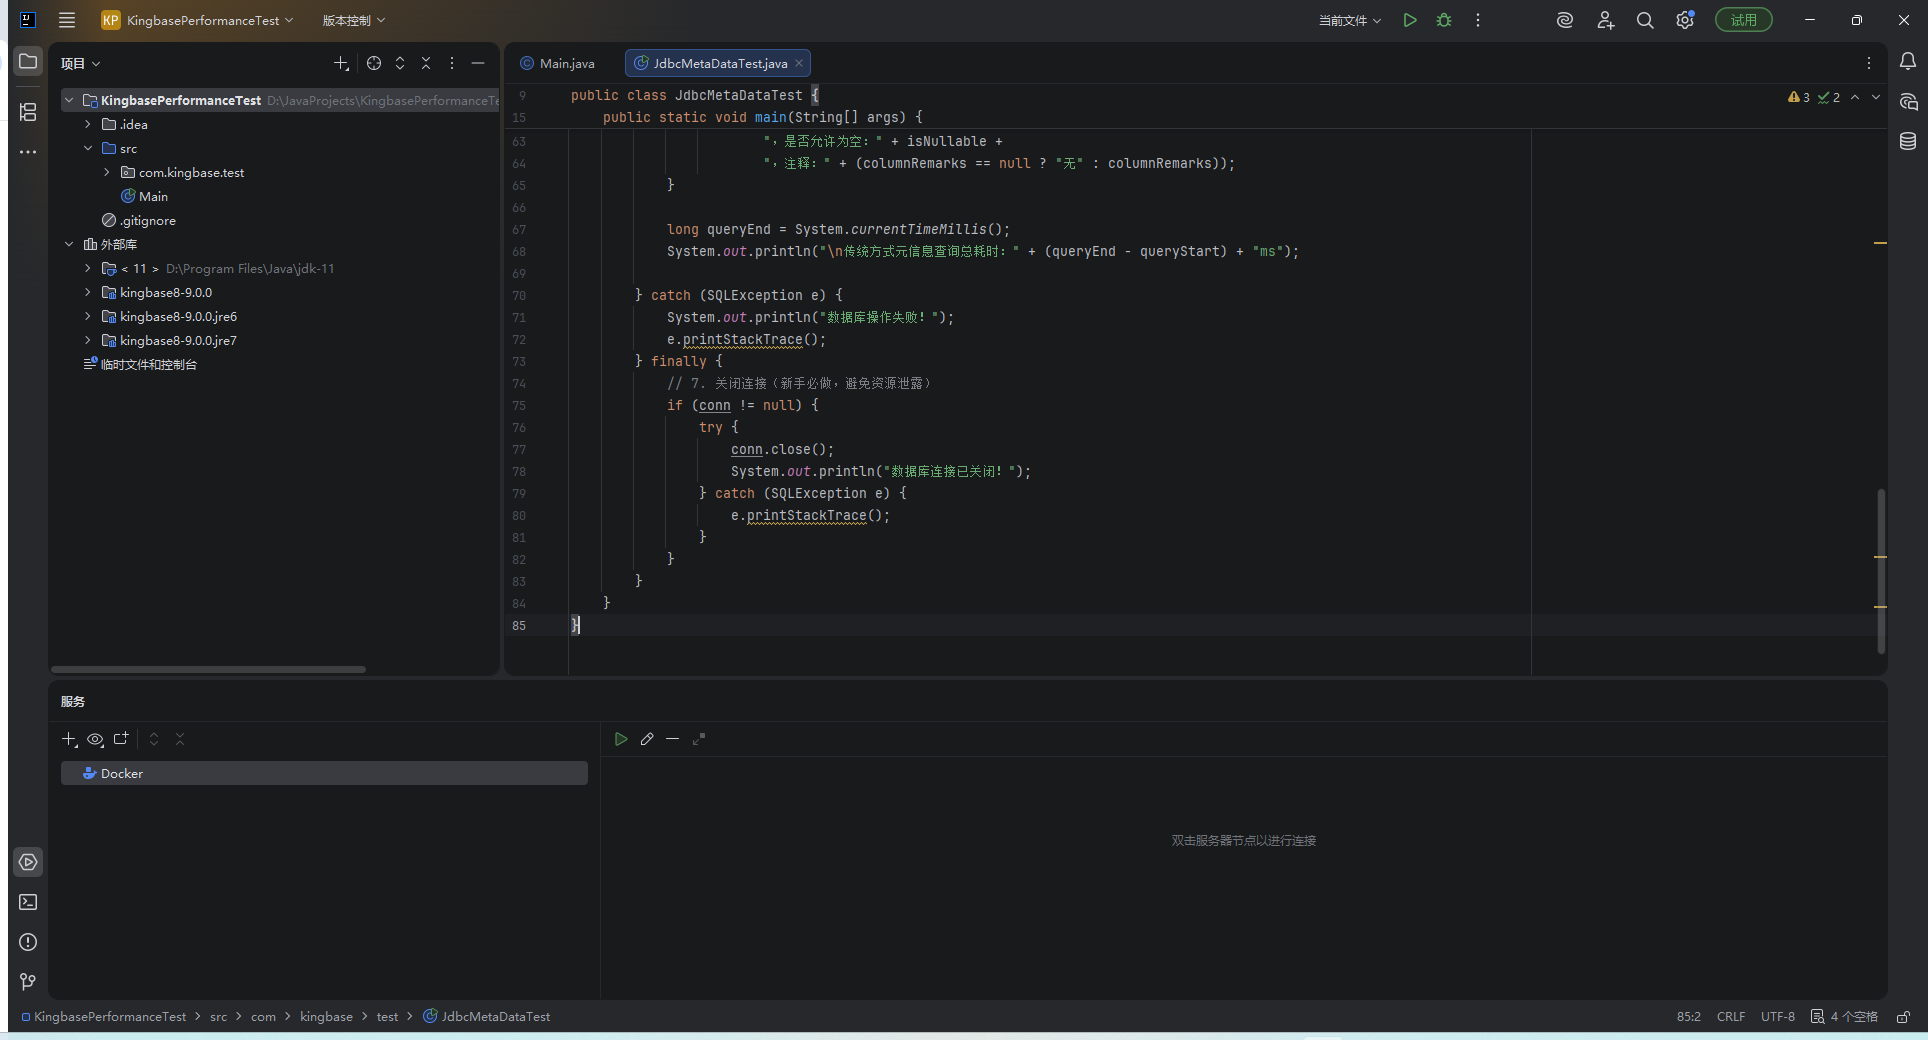Open the notifications bell panel
Screen dimensions: 1928x1040
point(1908,62)
